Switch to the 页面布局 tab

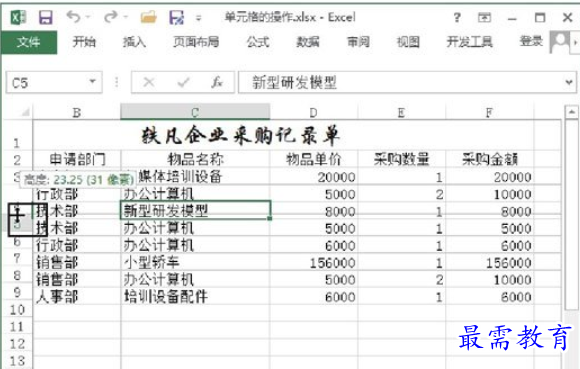(196, 42)
